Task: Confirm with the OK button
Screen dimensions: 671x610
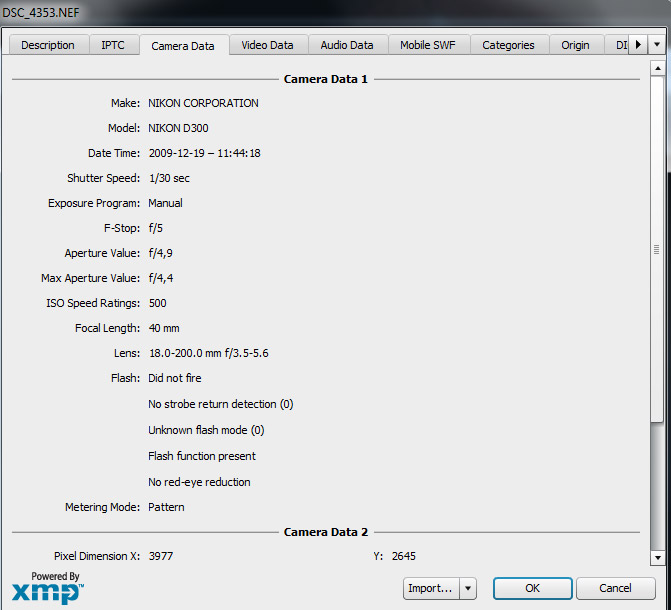Action: tap(532, 588)
